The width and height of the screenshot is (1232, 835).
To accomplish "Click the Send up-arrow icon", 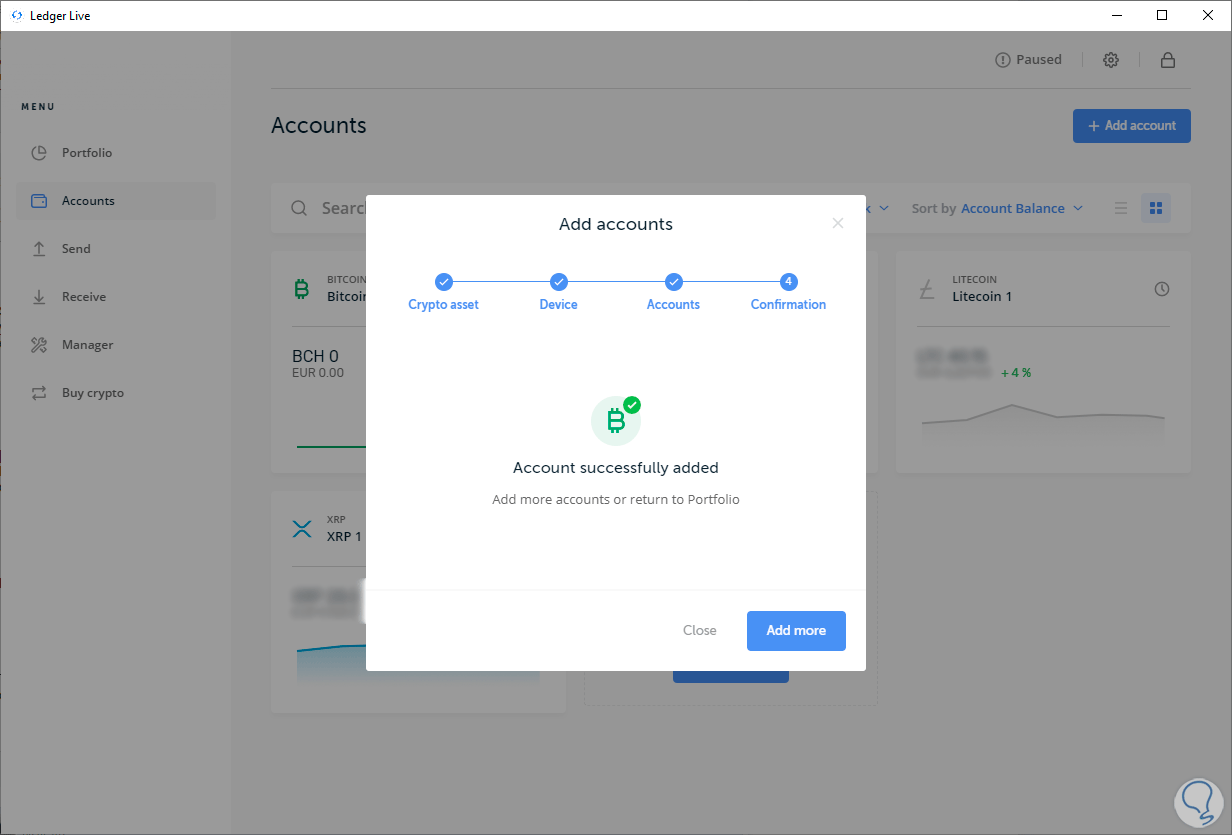I will click(39, 249).
